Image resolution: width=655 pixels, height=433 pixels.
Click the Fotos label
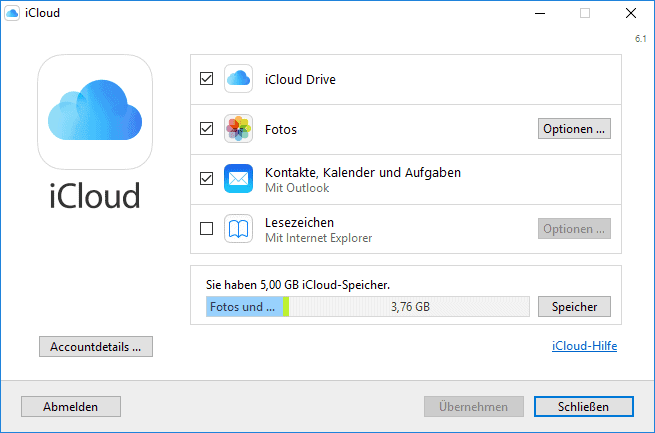click(281, 129)
